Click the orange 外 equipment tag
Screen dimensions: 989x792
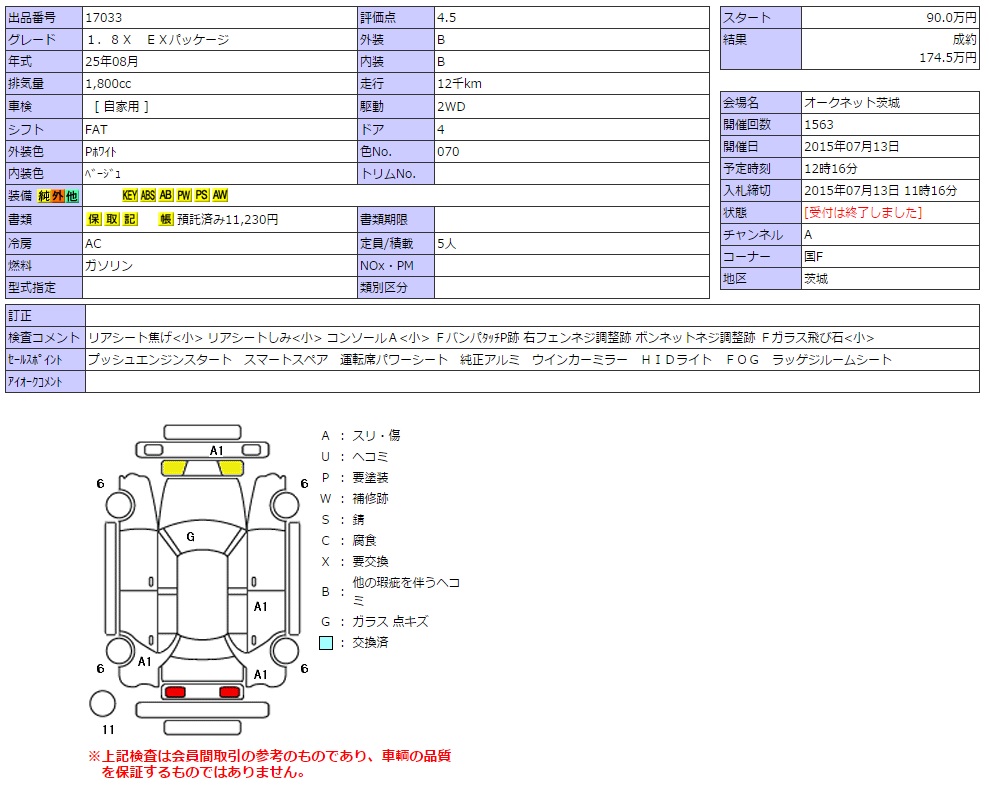[57, 196]
